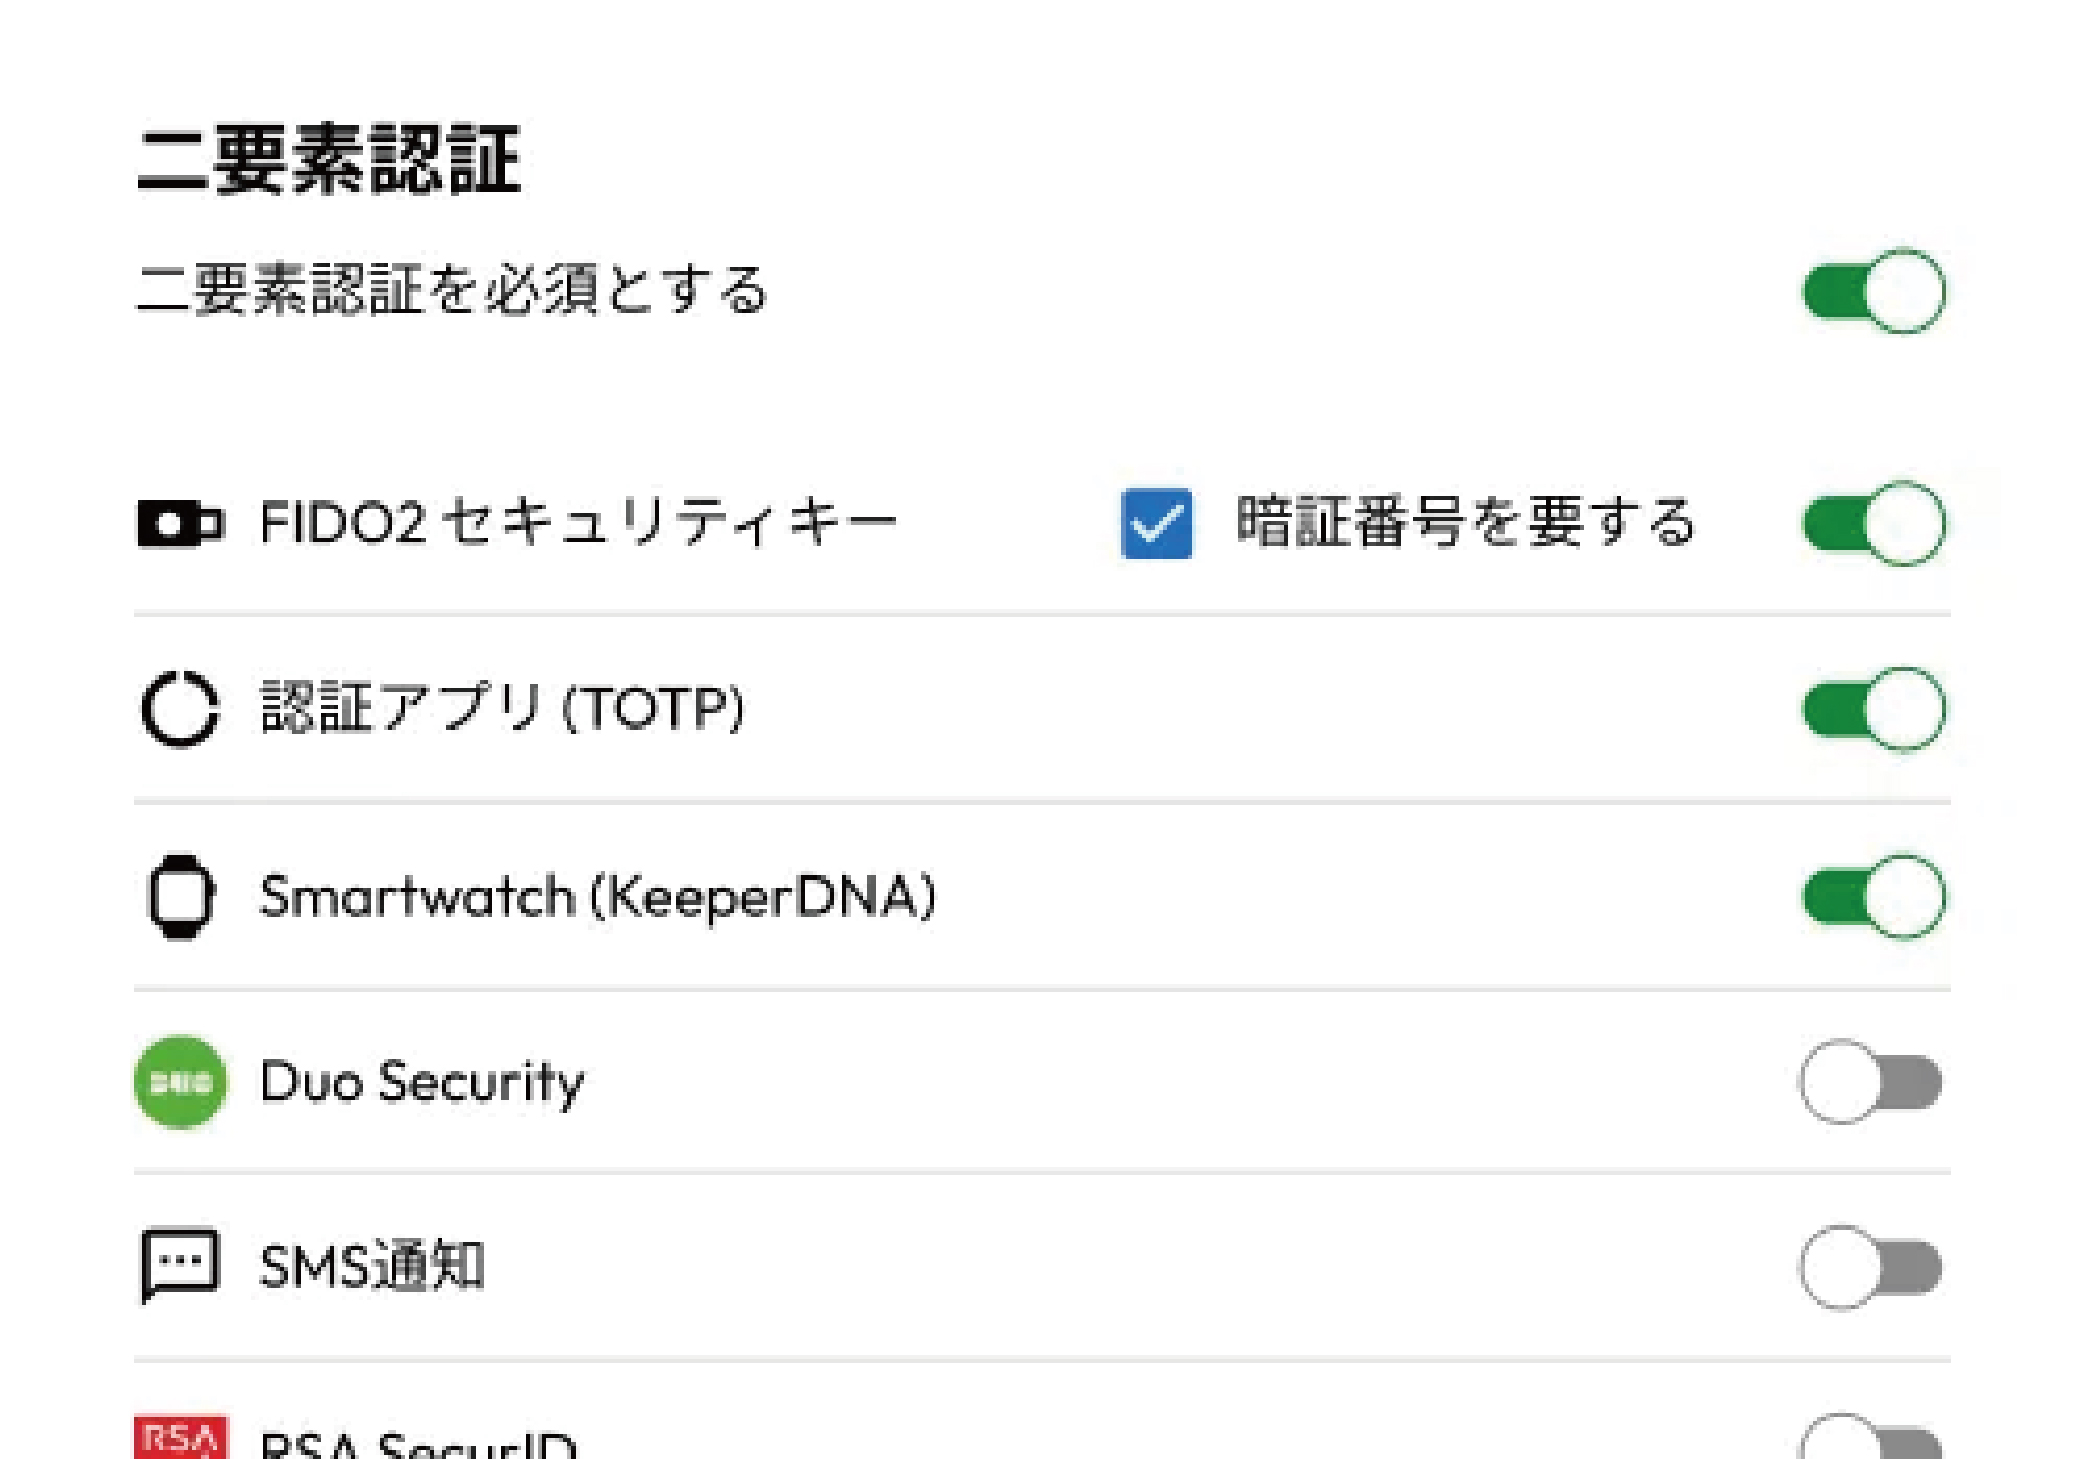The image size is (2084, 1459).
Task: Disable the 二要素認証を必須とする toggle
Action: 1873,292
